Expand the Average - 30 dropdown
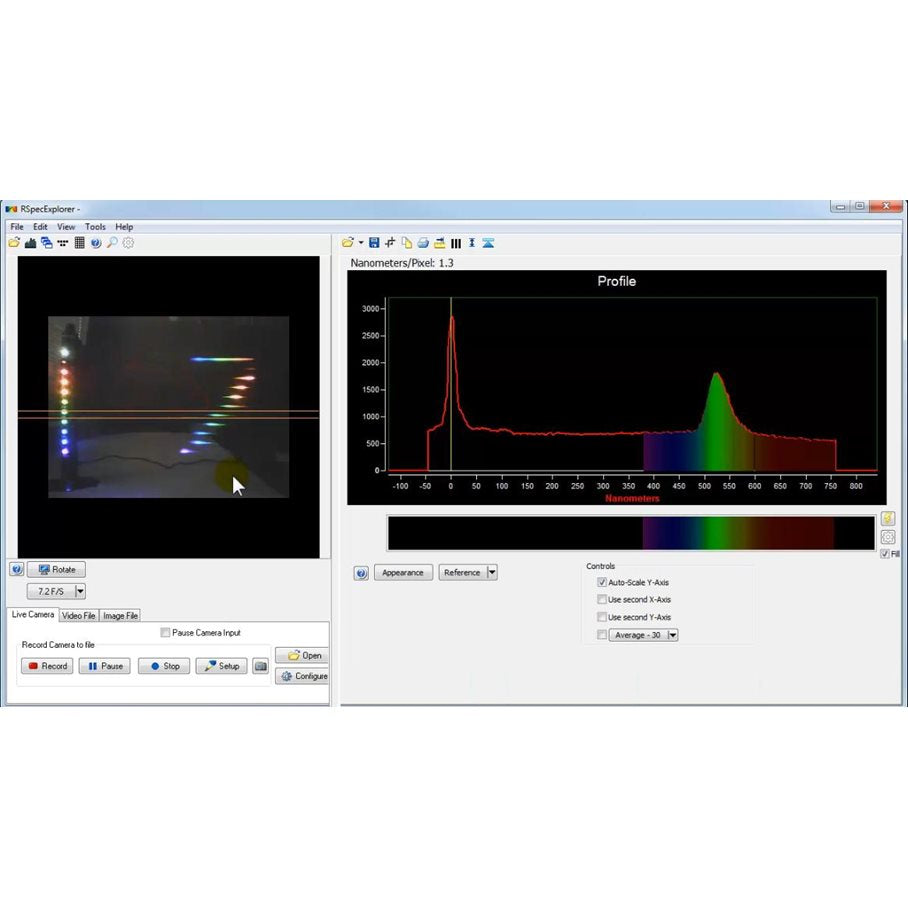The image size is (908, 908). tap(672, 635)
